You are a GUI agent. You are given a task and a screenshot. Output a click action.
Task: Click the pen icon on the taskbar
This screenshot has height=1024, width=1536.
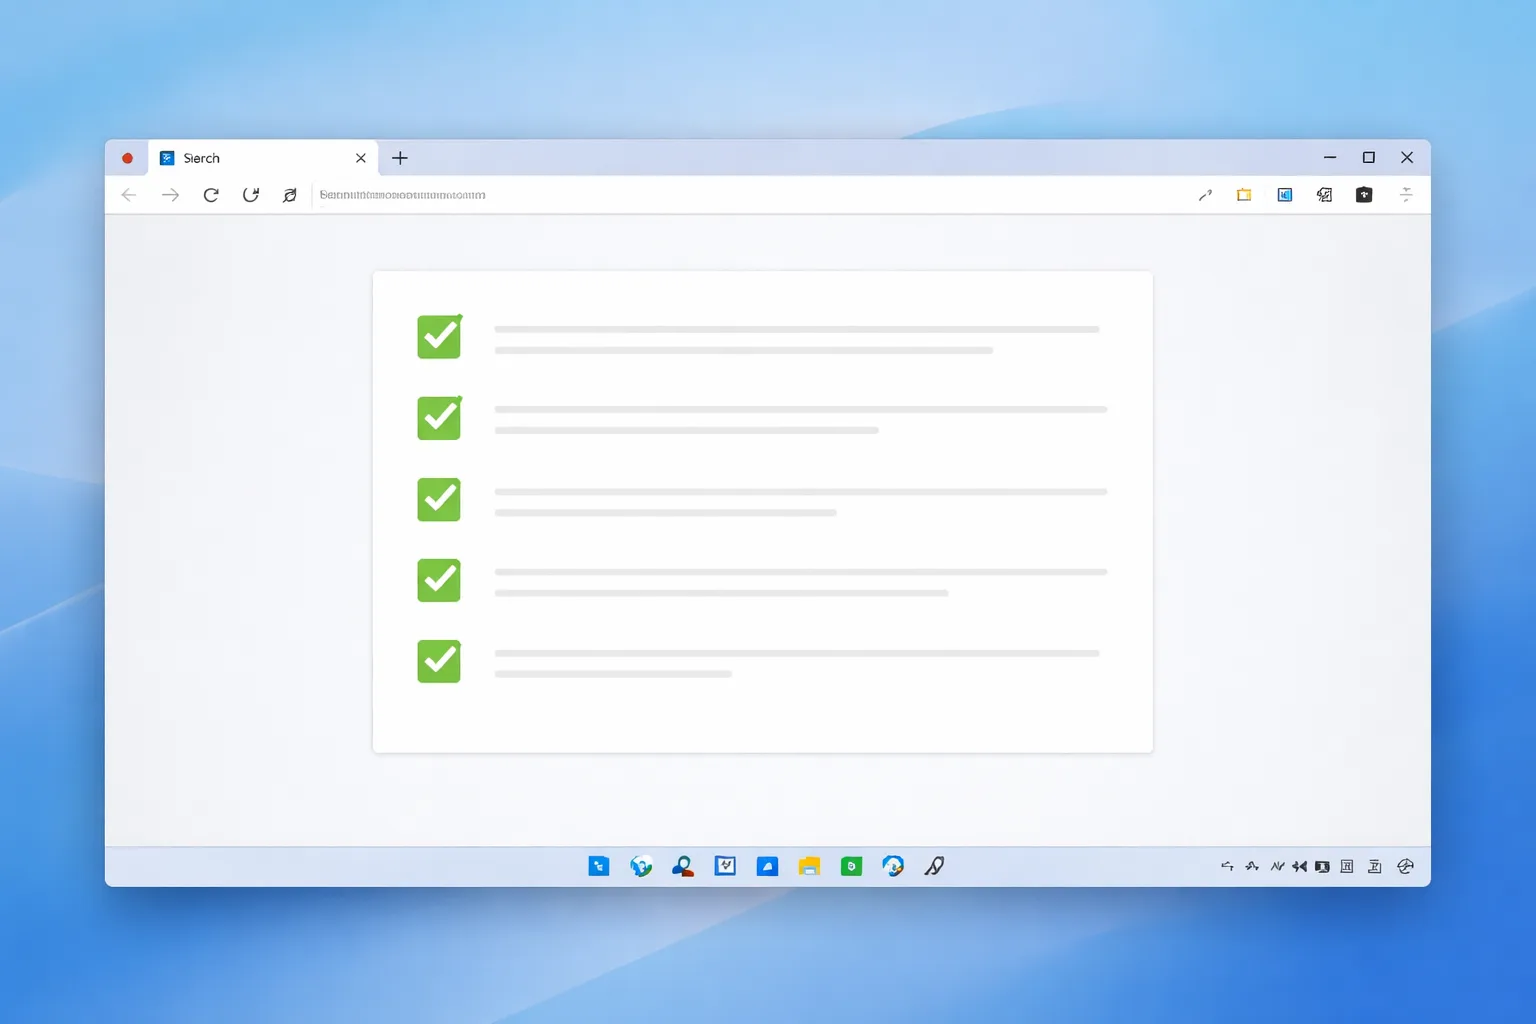click(934, 866)
